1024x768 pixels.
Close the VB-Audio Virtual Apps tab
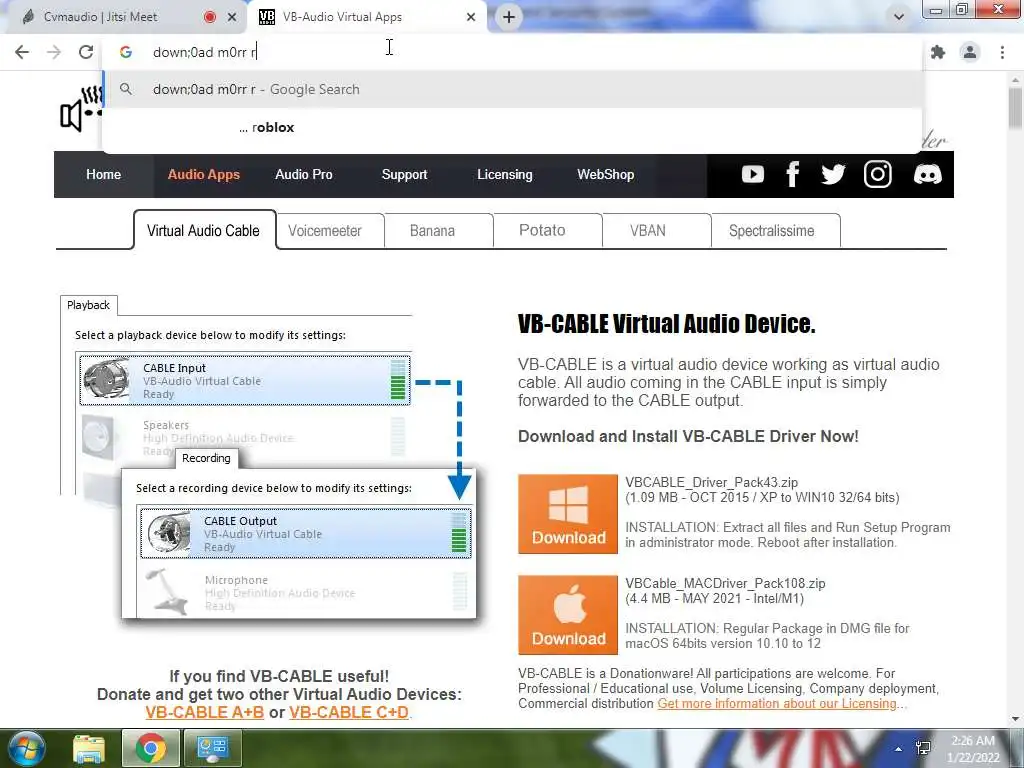click(x=471, y=17)
